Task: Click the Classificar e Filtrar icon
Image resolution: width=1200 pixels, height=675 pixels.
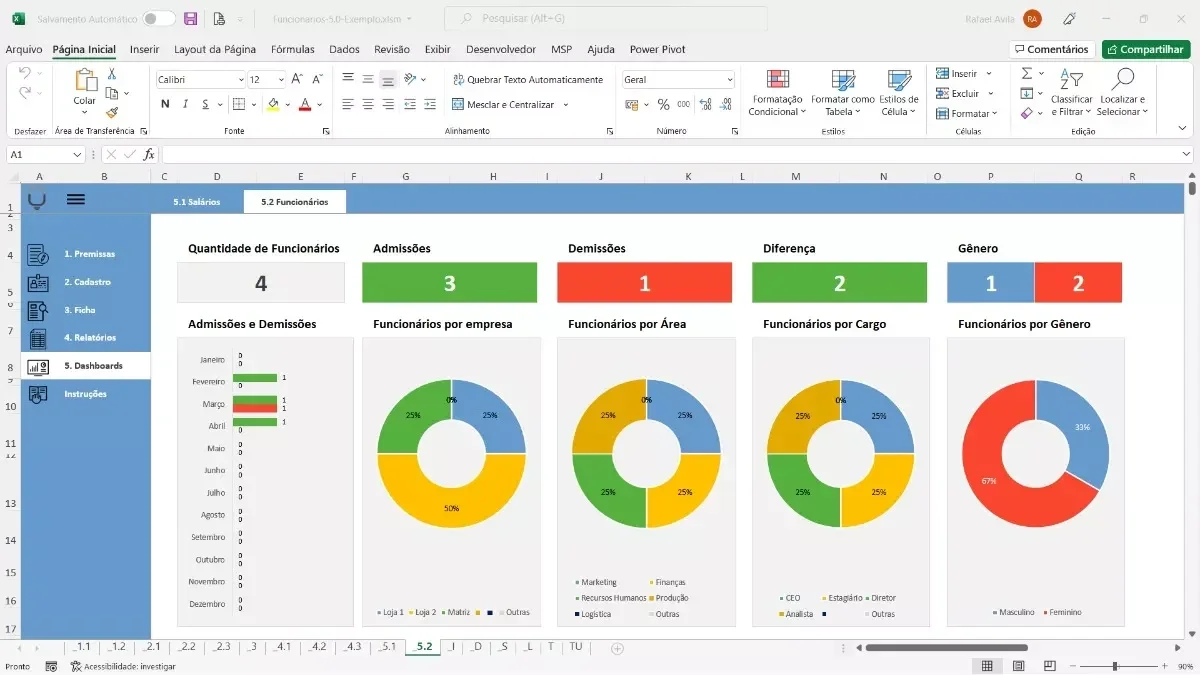Action: (1071, 80)
